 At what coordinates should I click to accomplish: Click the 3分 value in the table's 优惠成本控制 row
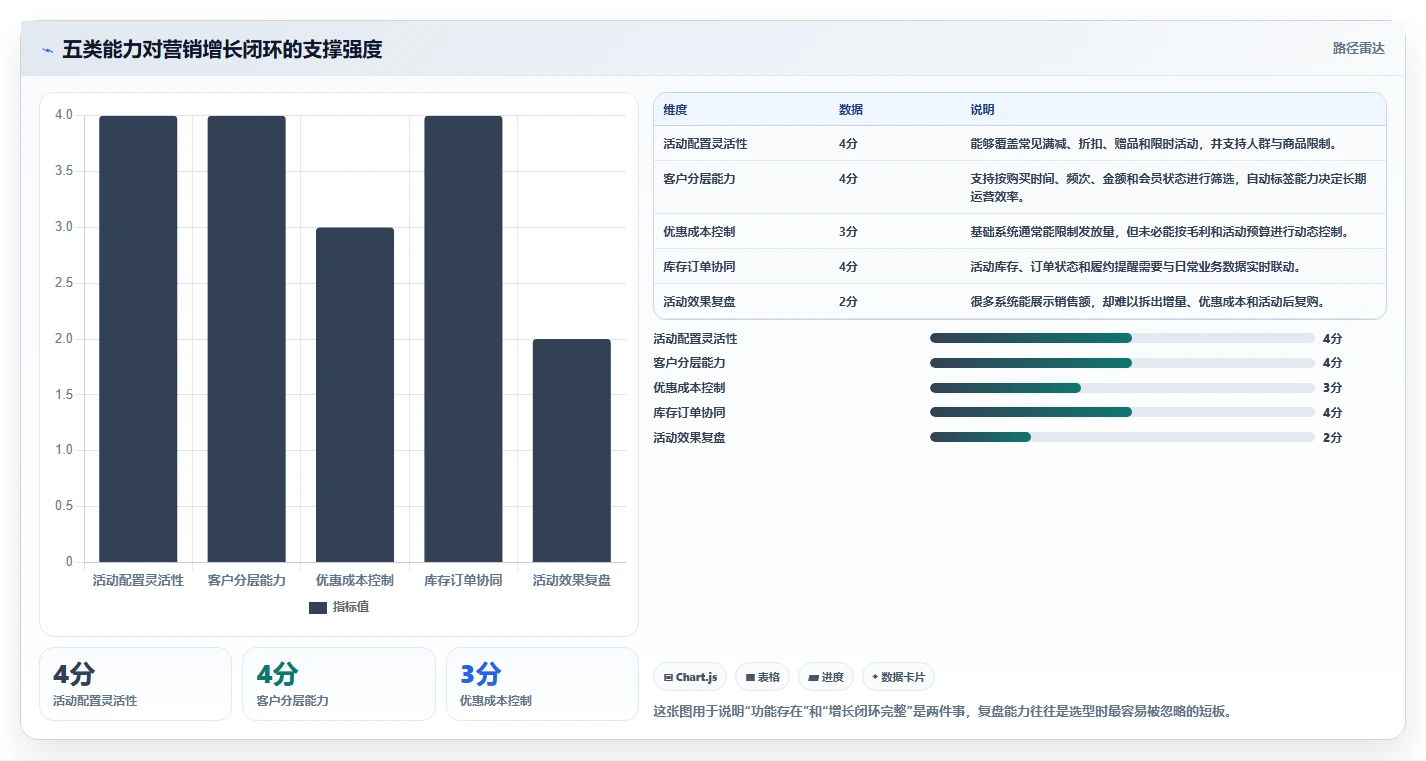coord(848,232)
